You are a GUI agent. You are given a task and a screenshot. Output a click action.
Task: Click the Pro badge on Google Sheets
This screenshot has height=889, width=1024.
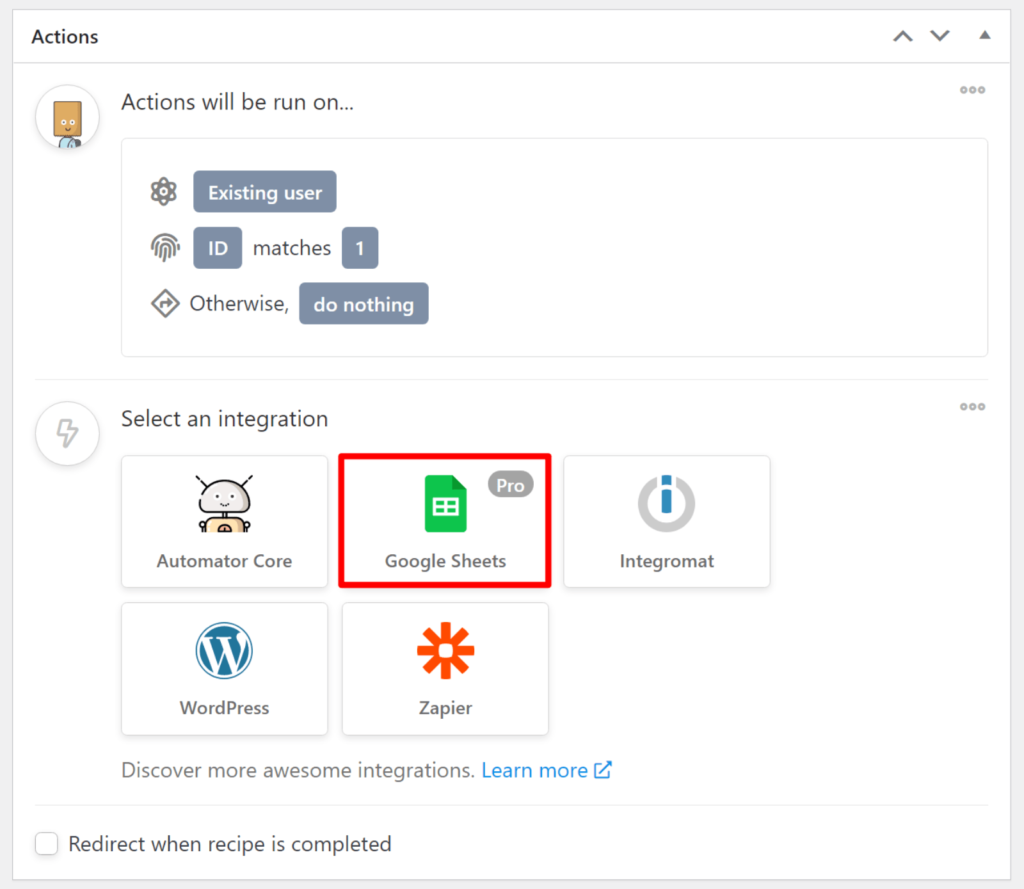pos(511,485)
